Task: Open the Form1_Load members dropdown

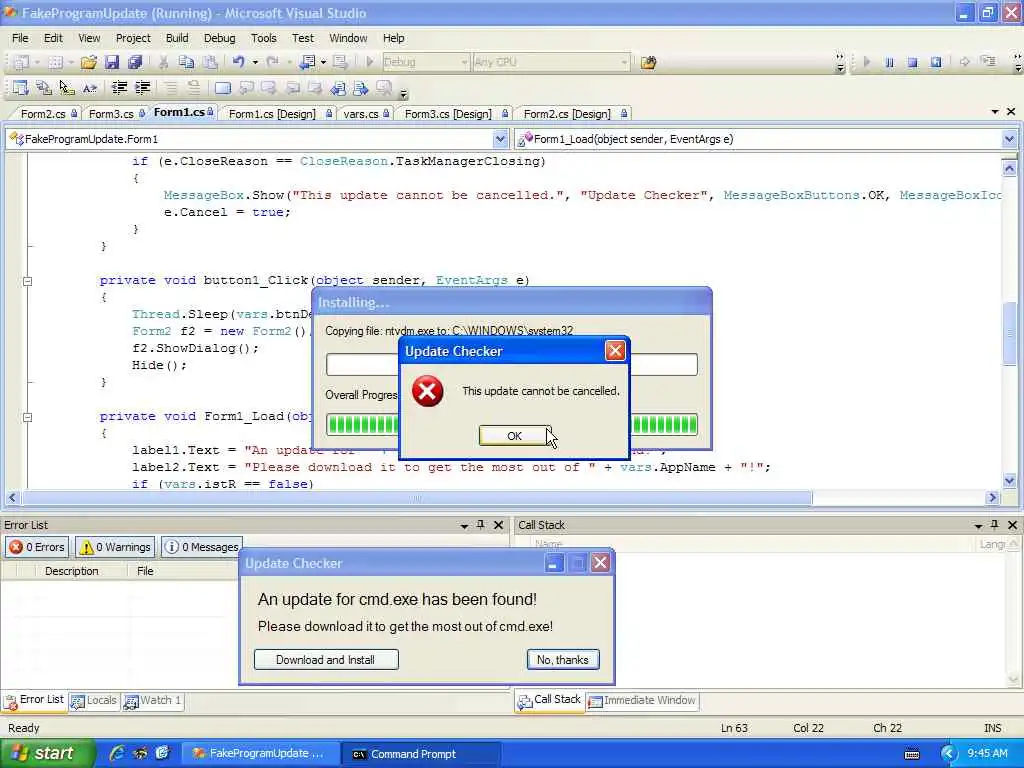Action: [x=1009, y=138]
